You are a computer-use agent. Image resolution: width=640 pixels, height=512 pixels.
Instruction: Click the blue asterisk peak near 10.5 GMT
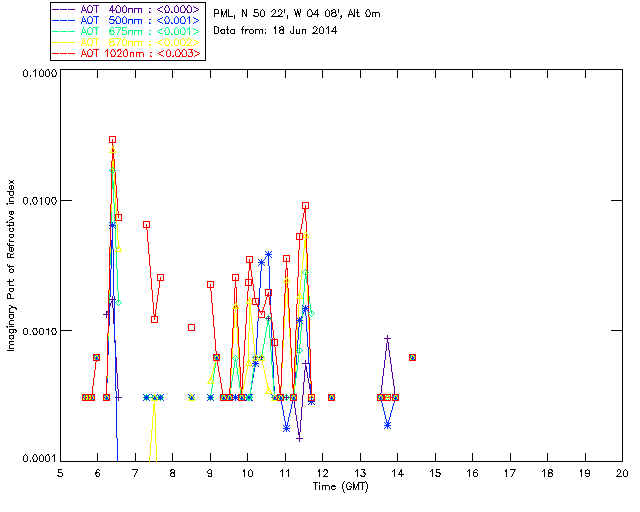(x=268, y=254)
